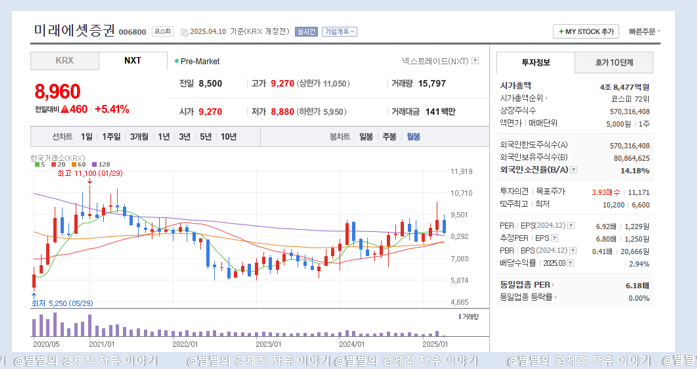
Task: Click the price change +5.41% value
Action: click(x=112, y=109)
